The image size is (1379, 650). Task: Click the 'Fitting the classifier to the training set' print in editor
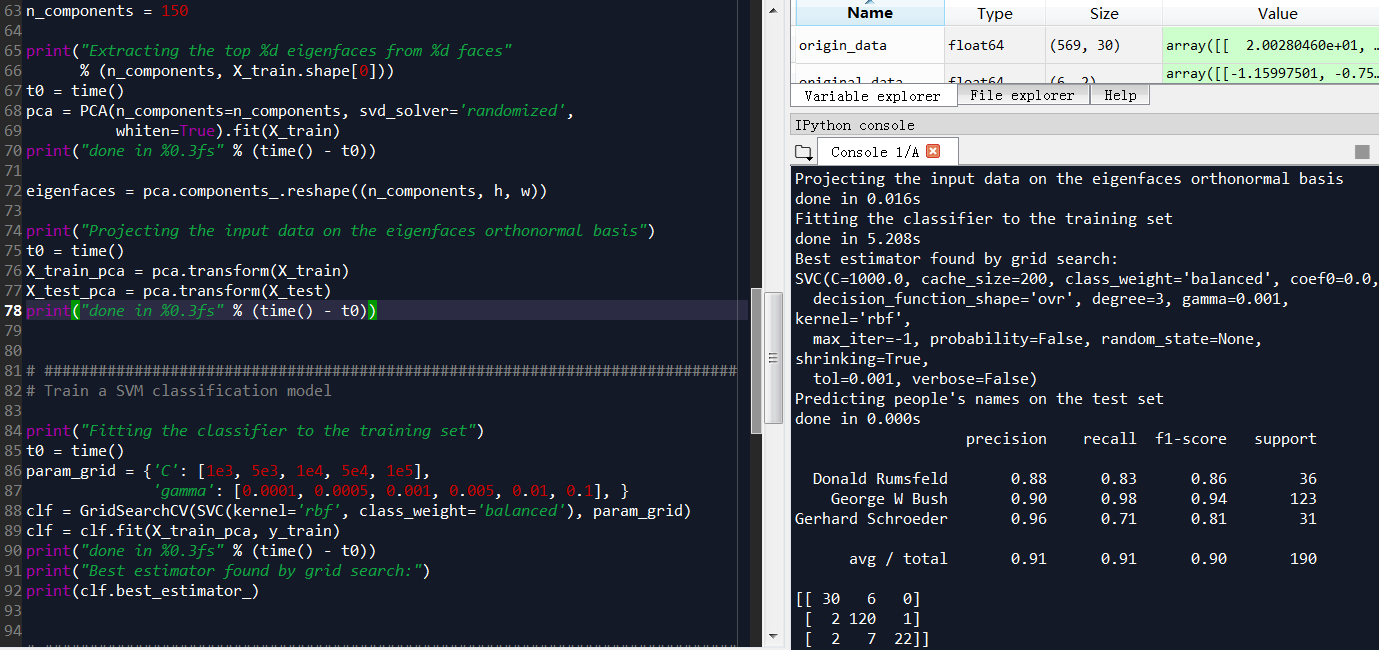point(255,431)
